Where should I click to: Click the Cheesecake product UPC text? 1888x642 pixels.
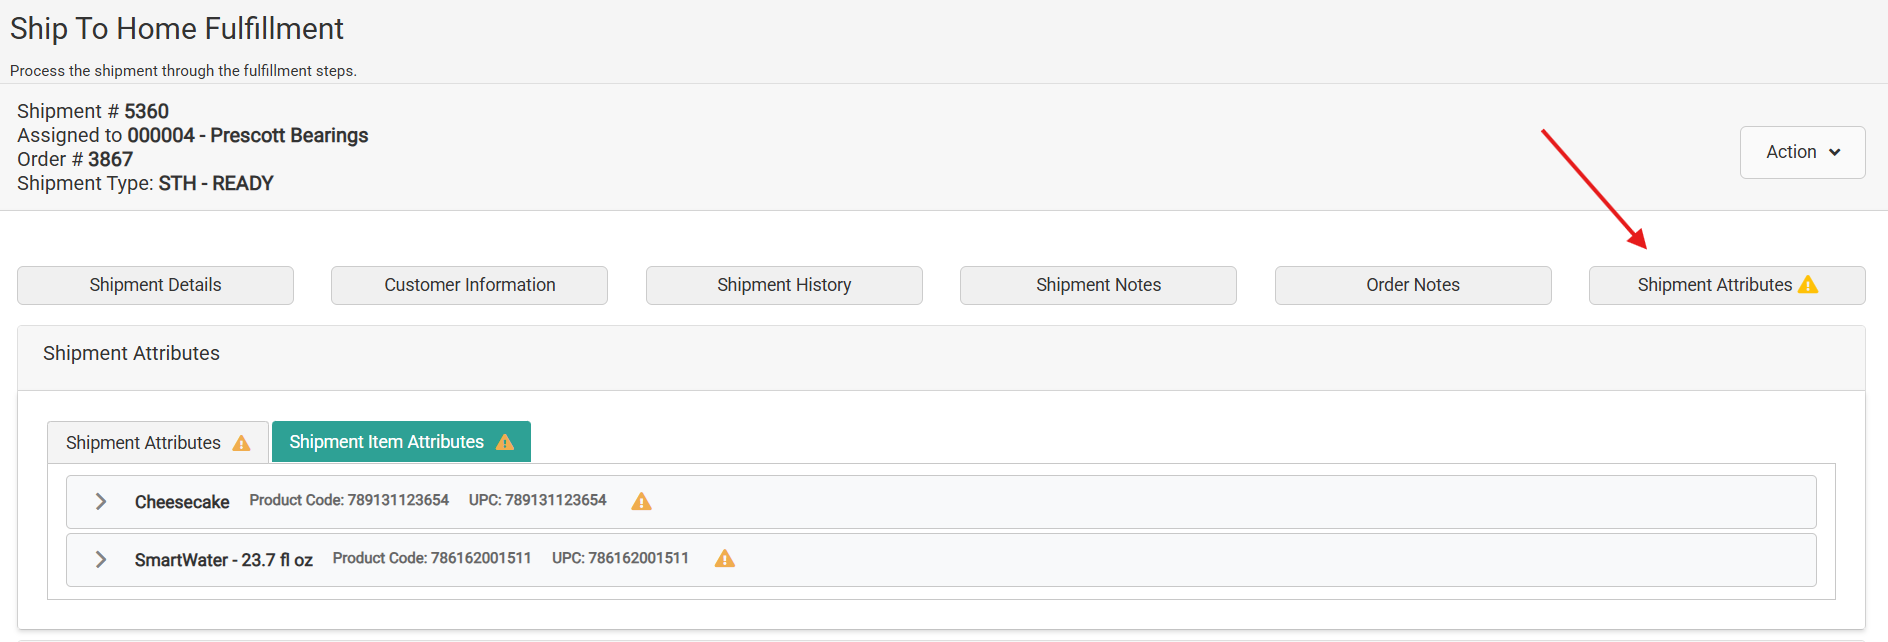click(x=537, y=500)
